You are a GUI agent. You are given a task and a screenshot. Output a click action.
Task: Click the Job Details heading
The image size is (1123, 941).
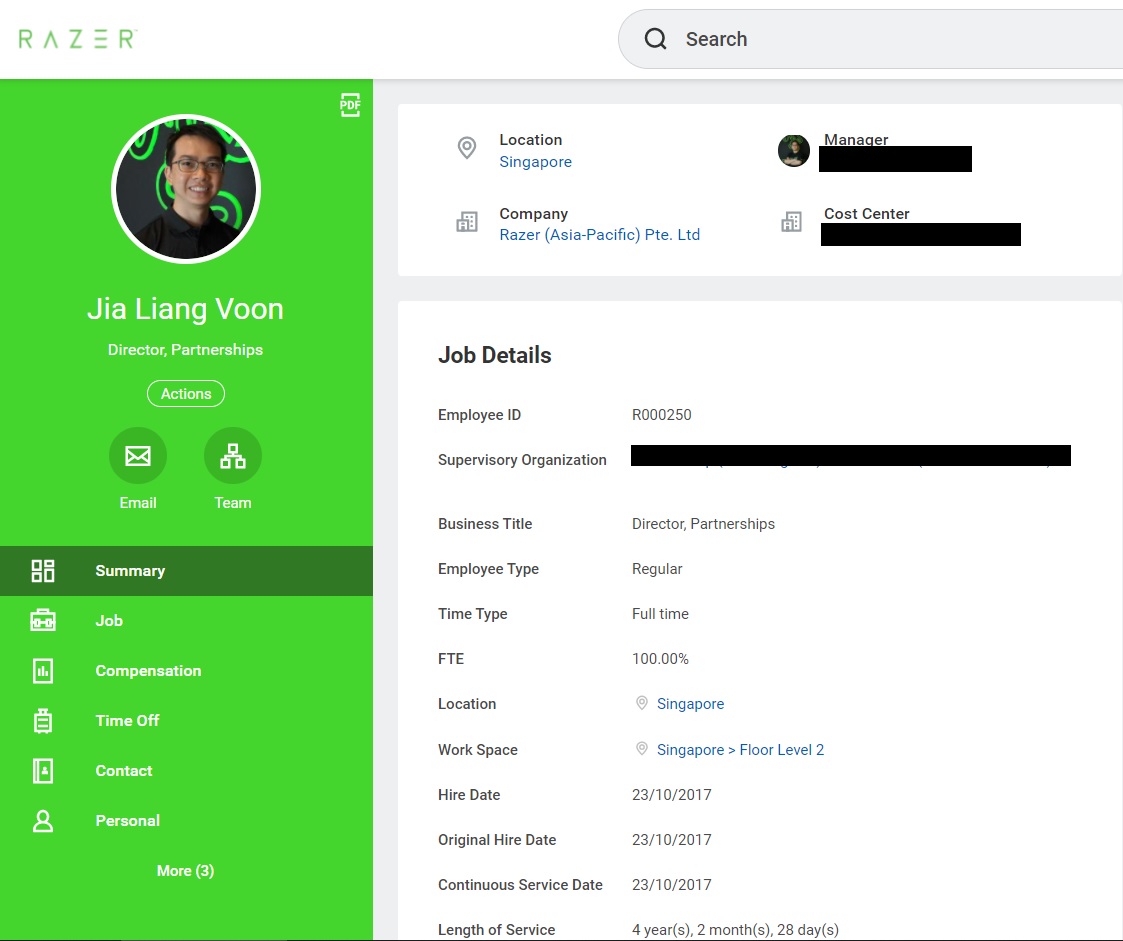(495, 355)
